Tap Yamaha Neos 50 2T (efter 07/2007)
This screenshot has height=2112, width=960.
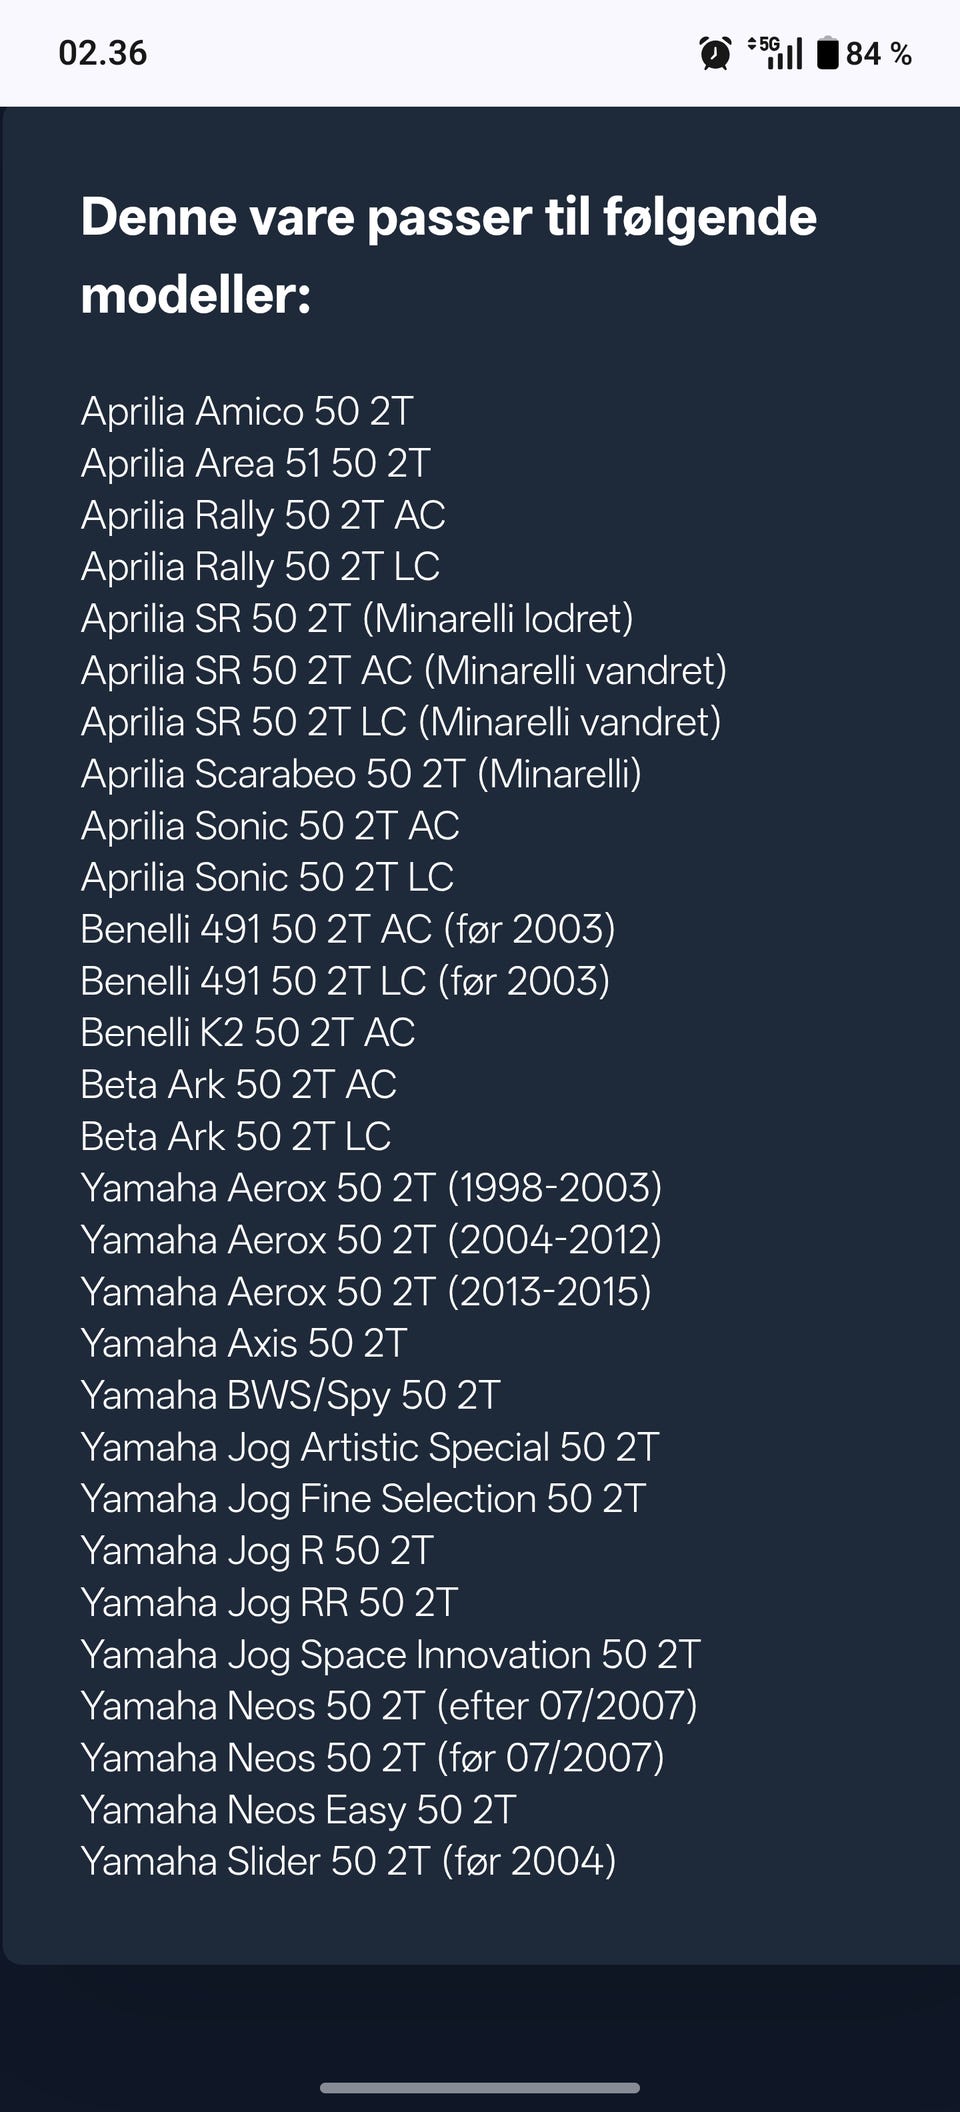[389, 1706]
